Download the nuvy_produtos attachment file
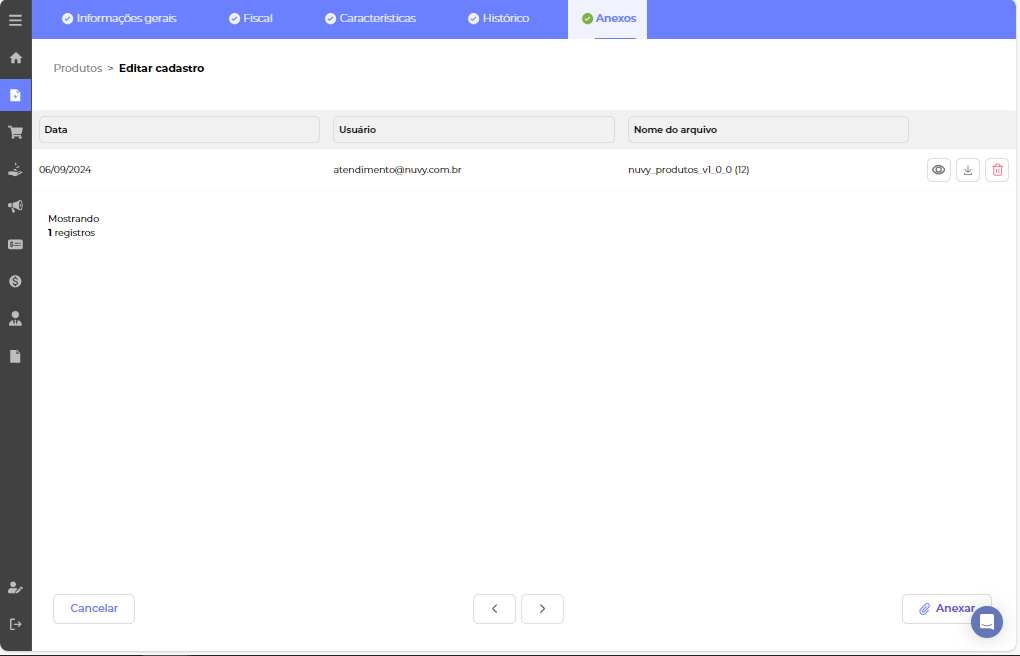Viewport: 1020px width, 656px height. 967,170
